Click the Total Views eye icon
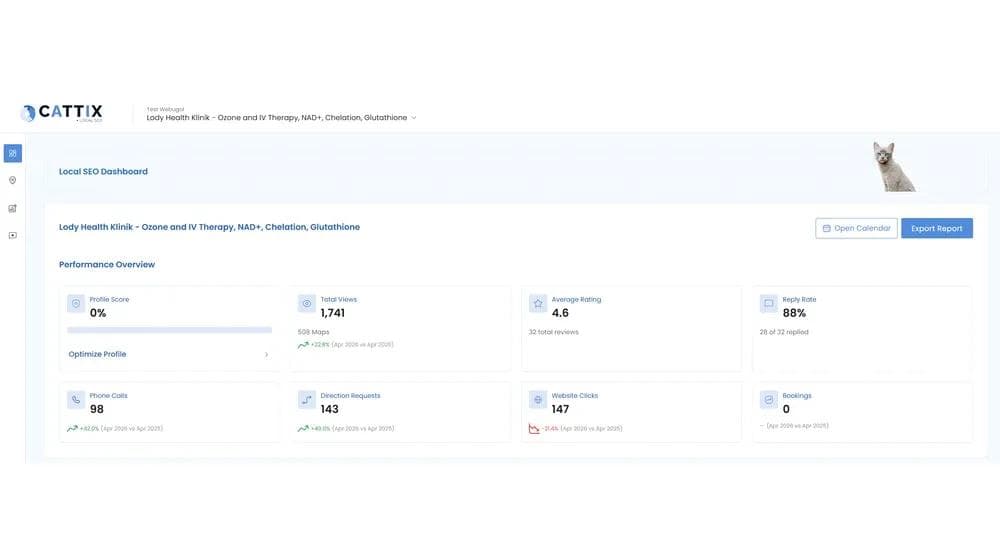The height and width of the screenshot is (558, 1000). tap(307, 304)
